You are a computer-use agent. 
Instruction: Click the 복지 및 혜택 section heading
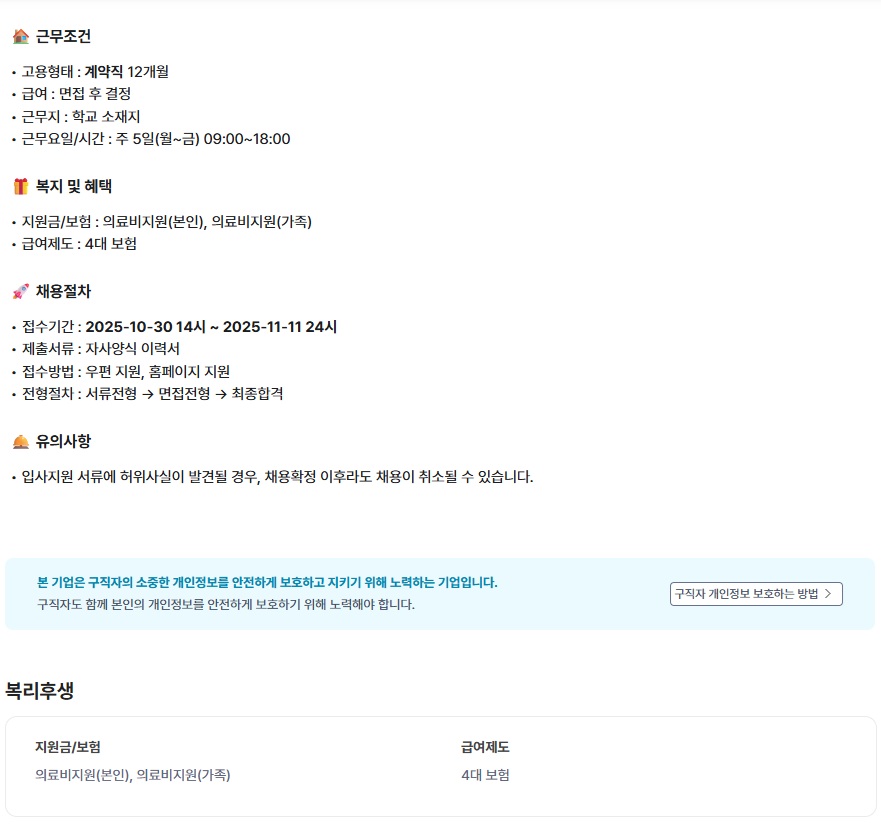[x=74, y=186]
